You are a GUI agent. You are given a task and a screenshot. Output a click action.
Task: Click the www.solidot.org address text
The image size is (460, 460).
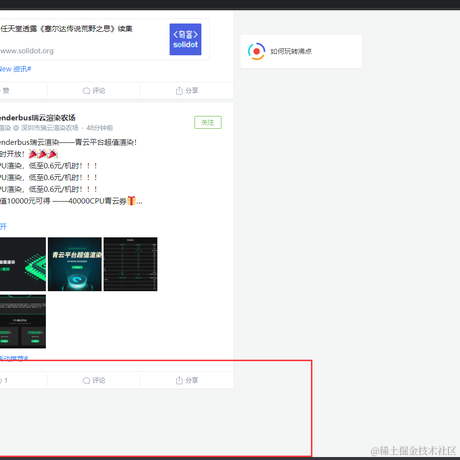point(27,51)
